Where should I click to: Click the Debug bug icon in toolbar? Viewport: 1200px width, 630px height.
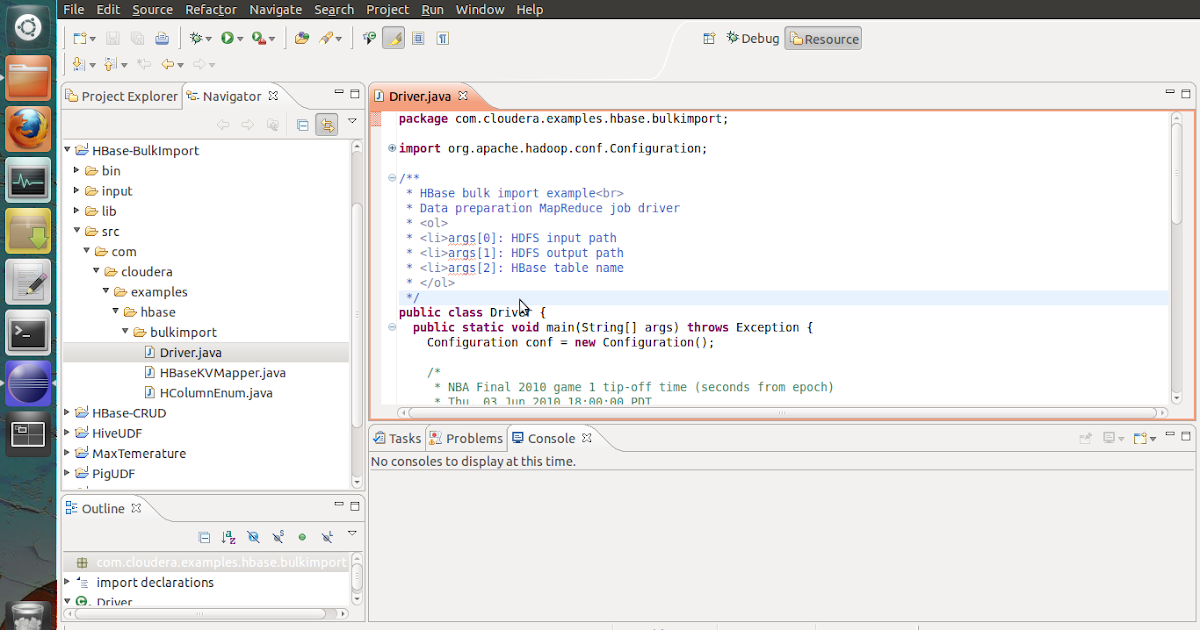coord(196,38)
